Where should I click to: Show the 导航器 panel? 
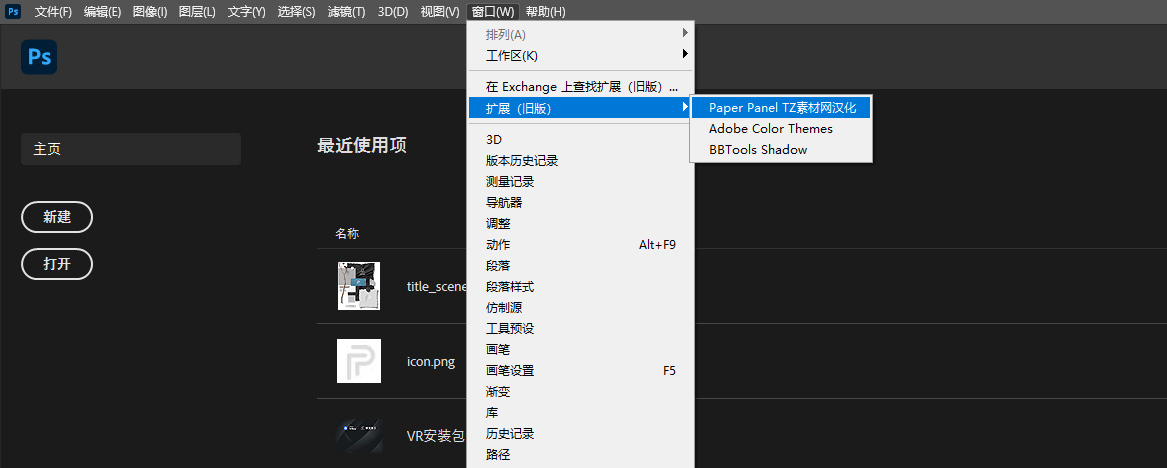(581, 202)
